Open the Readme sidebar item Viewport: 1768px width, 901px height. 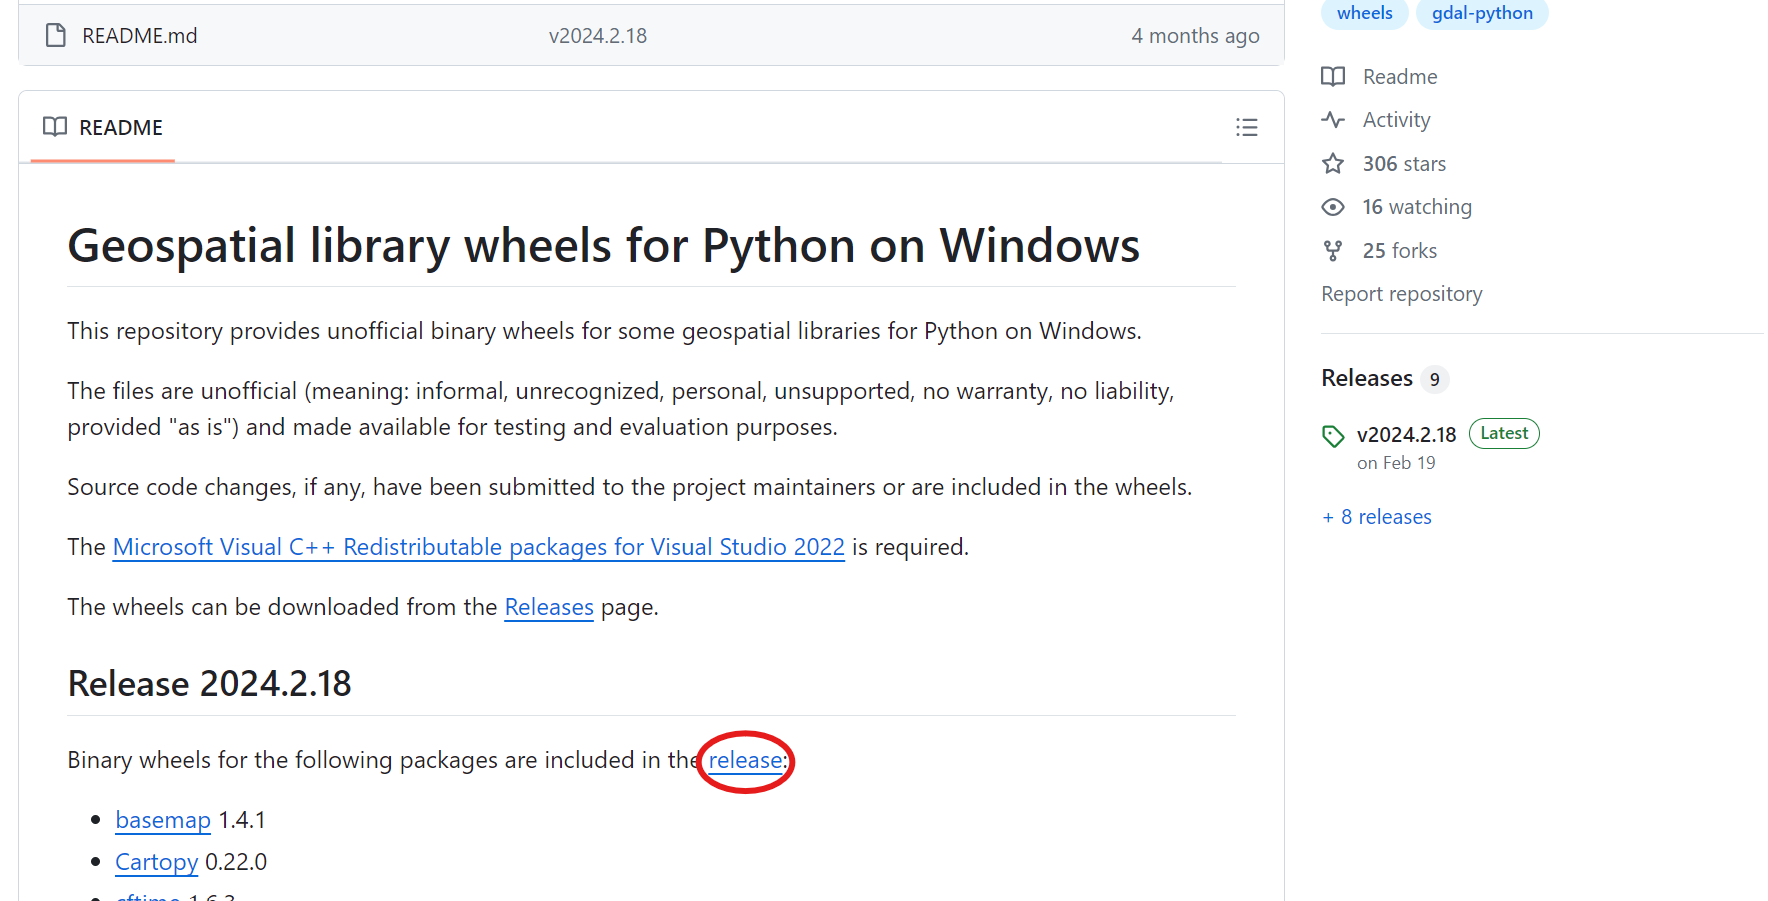(1399, 76)
